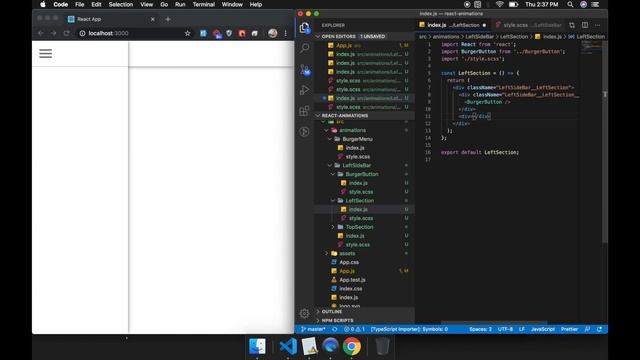Image resolution: width=640 pixels, height=360 pixels.
Task: Open Spotlight search in the menu bar
Action: pos(570,4)
